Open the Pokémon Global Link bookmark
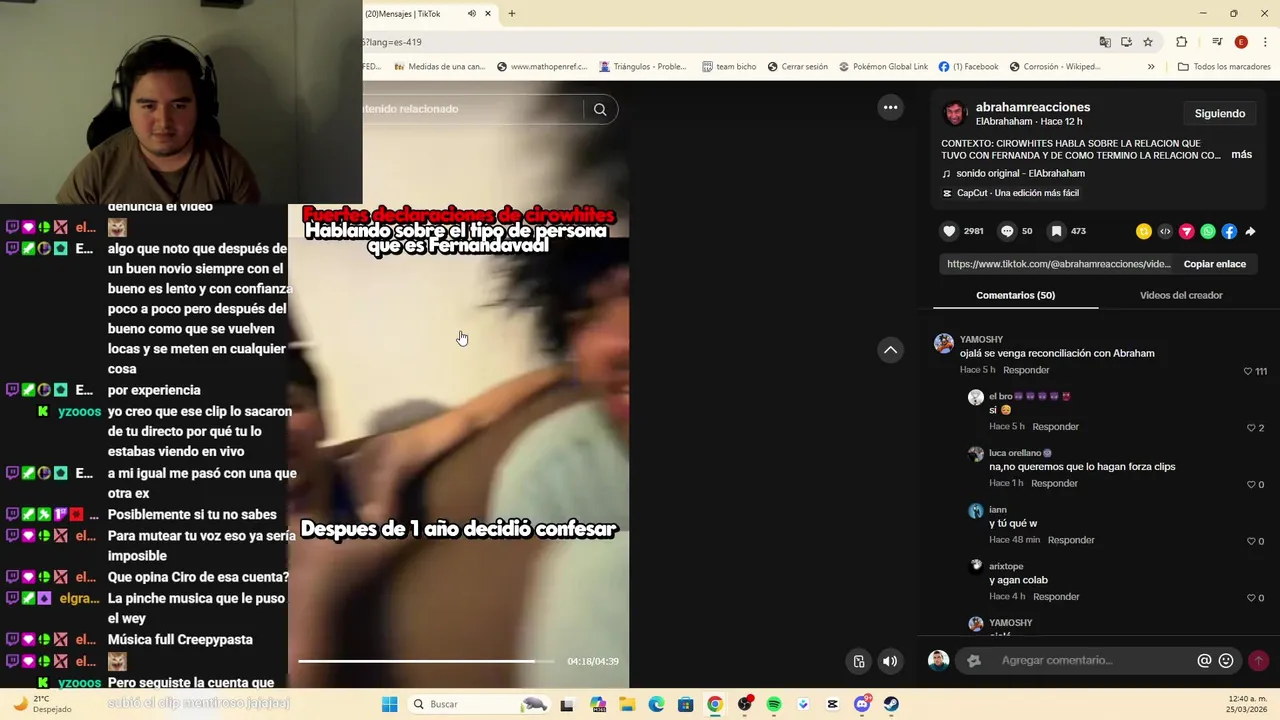Viewport: 1280px width, 720px height. (x=883, y=67)
